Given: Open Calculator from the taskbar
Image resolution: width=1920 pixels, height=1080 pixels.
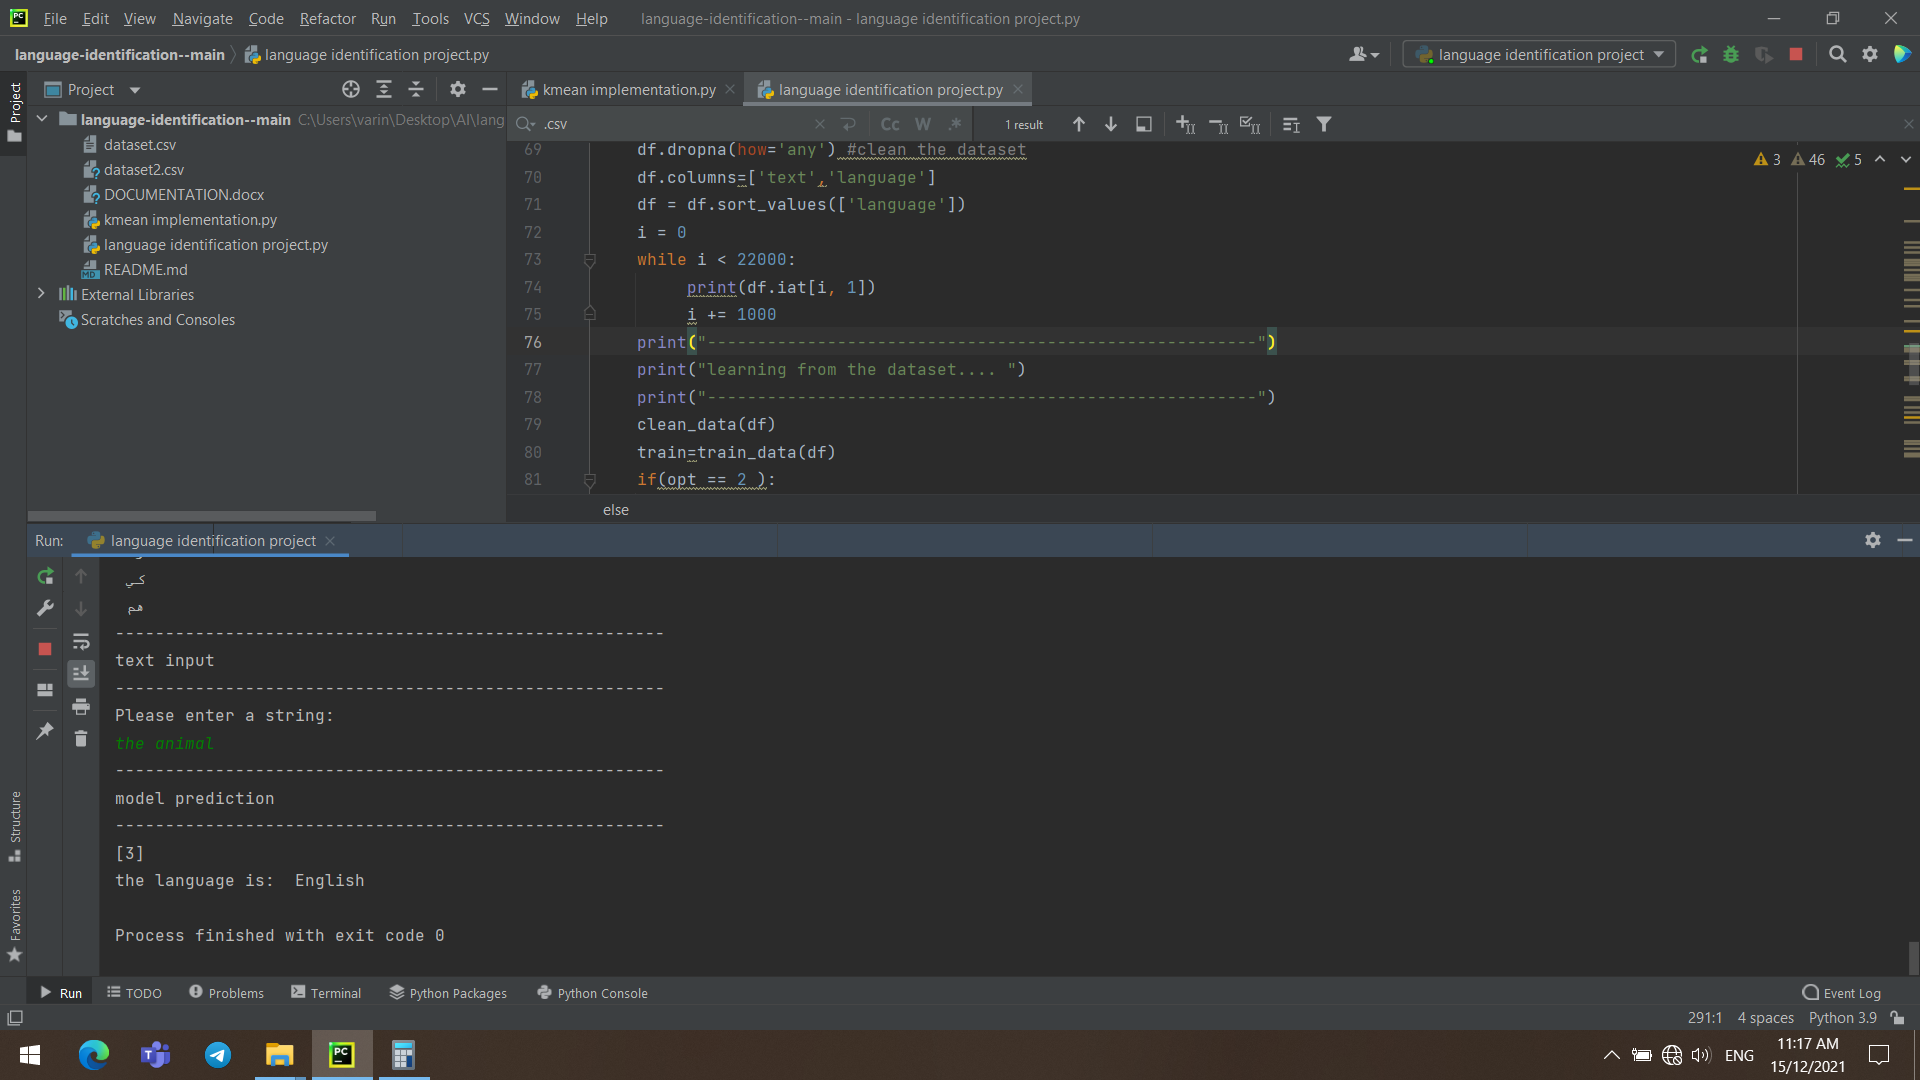Looking at the screenshot, I should tap(403, 1054).
